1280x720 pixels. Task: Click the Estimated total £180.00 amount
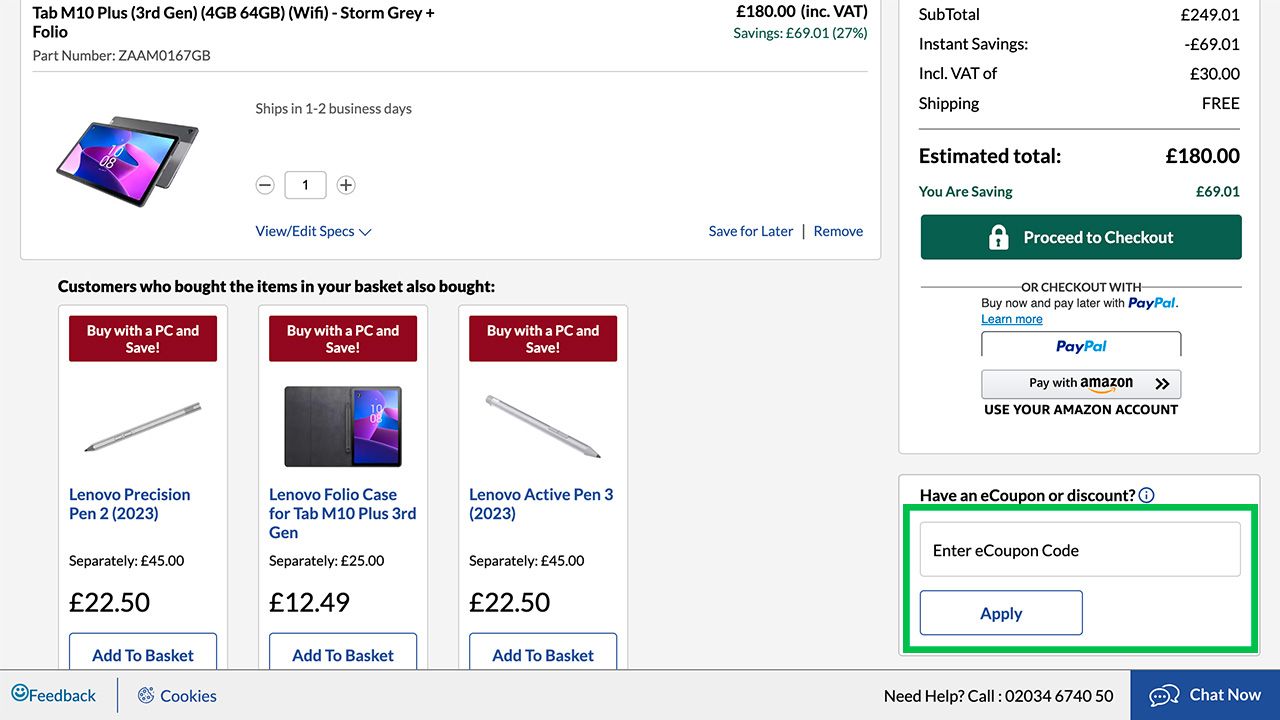(x=1203, y=156)
